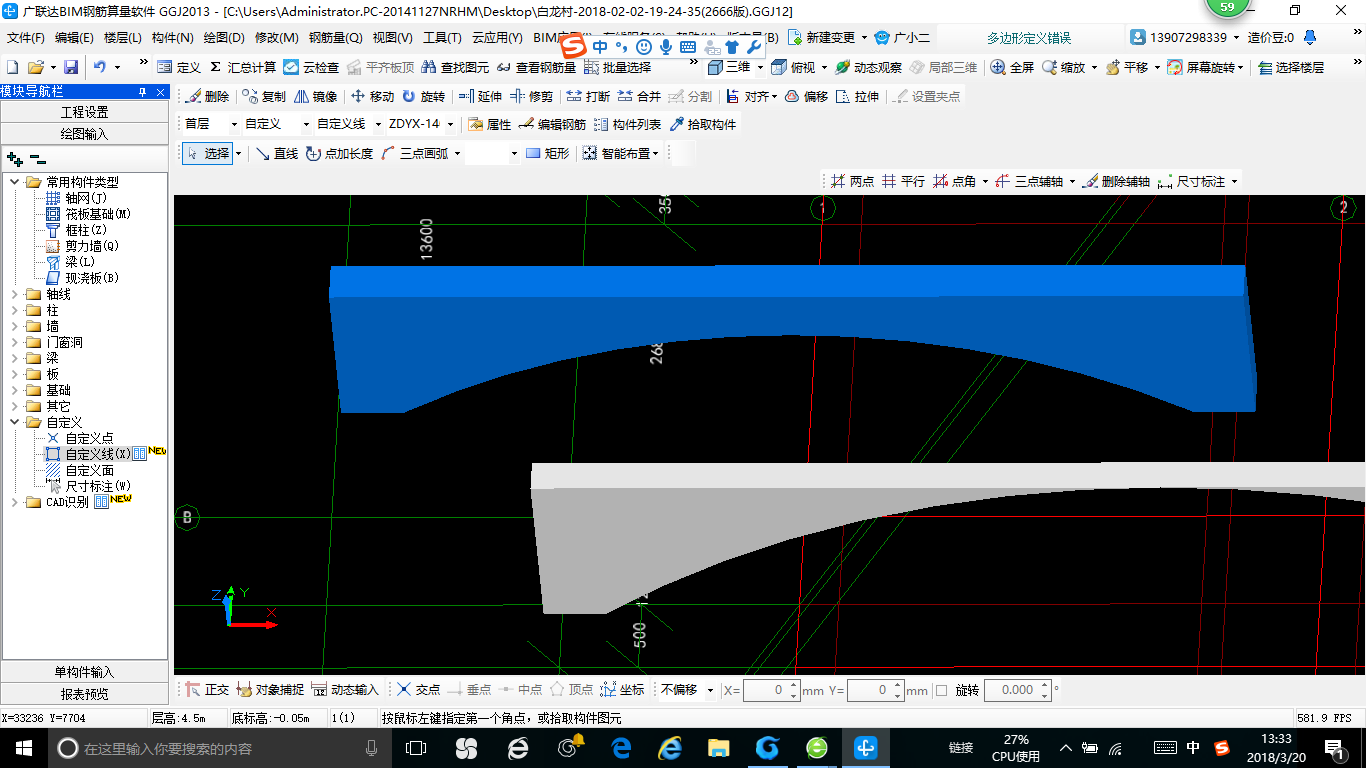
Task: Select the 修剪 trim tool
Action: pyautogui.click(x=531, y=96)
